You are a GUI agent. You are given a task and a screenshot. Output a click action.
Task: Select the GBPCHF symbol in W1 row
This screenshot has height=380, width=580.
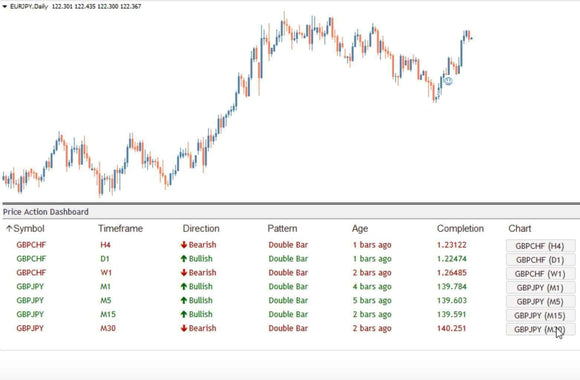tap(31, 273)
